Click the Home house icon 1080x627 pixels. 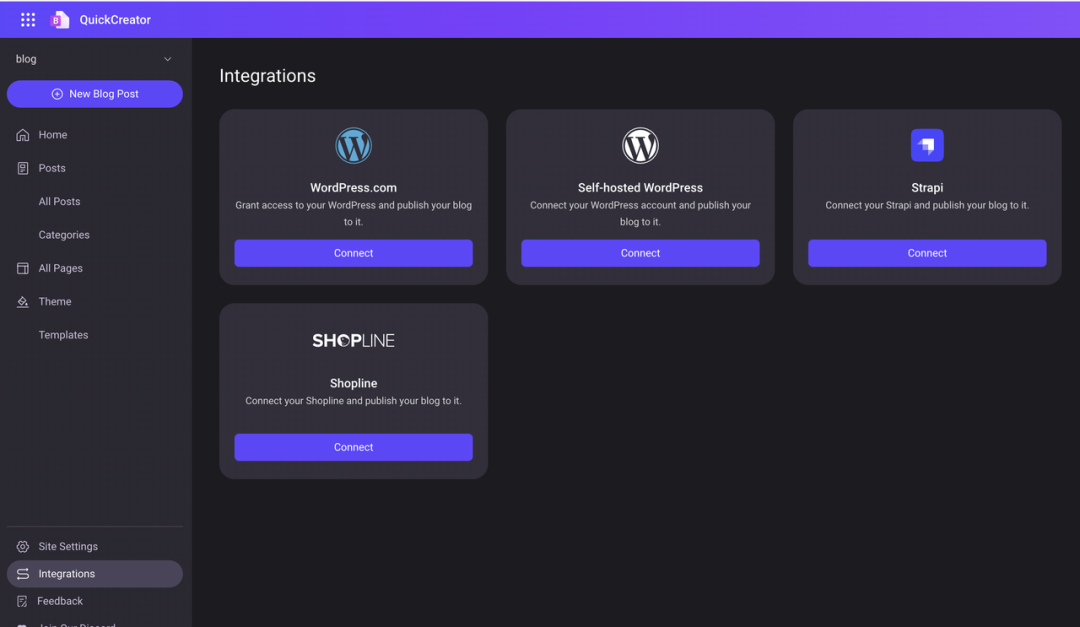pos(23,135)
